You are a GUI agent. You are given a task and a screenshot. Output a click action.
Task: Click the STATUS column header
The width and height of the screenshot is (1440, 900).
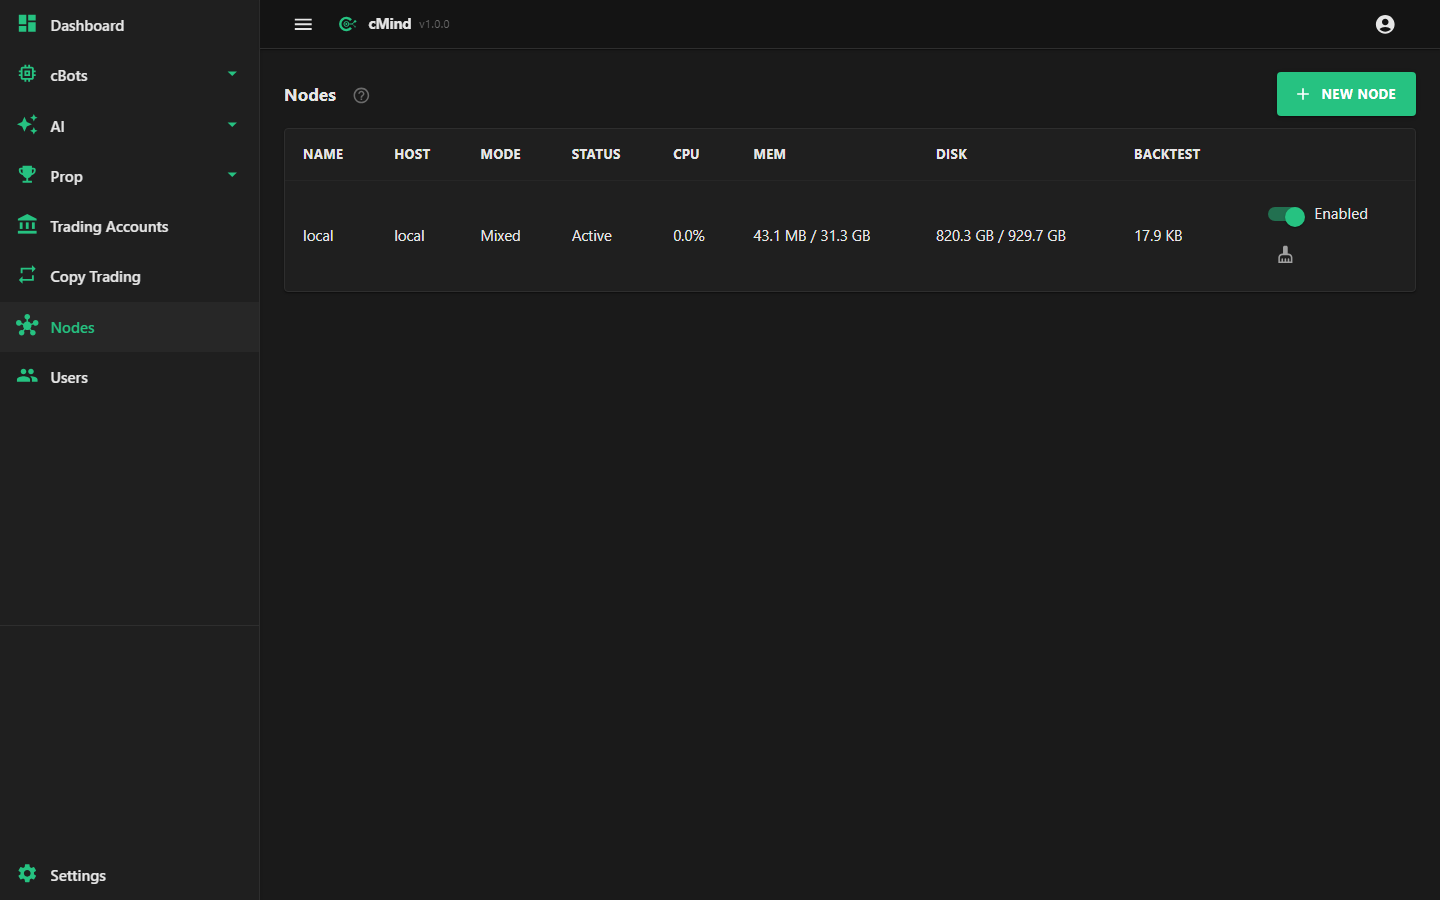596,154
